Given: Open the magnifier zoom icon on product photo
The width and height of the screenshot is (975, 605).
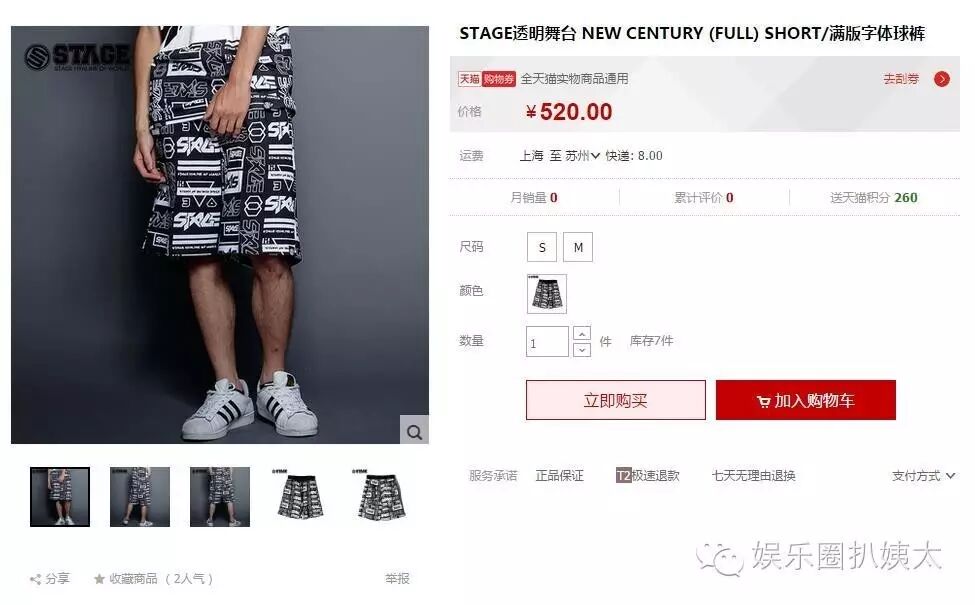Looking at the screenshot, I should (414, 430).
